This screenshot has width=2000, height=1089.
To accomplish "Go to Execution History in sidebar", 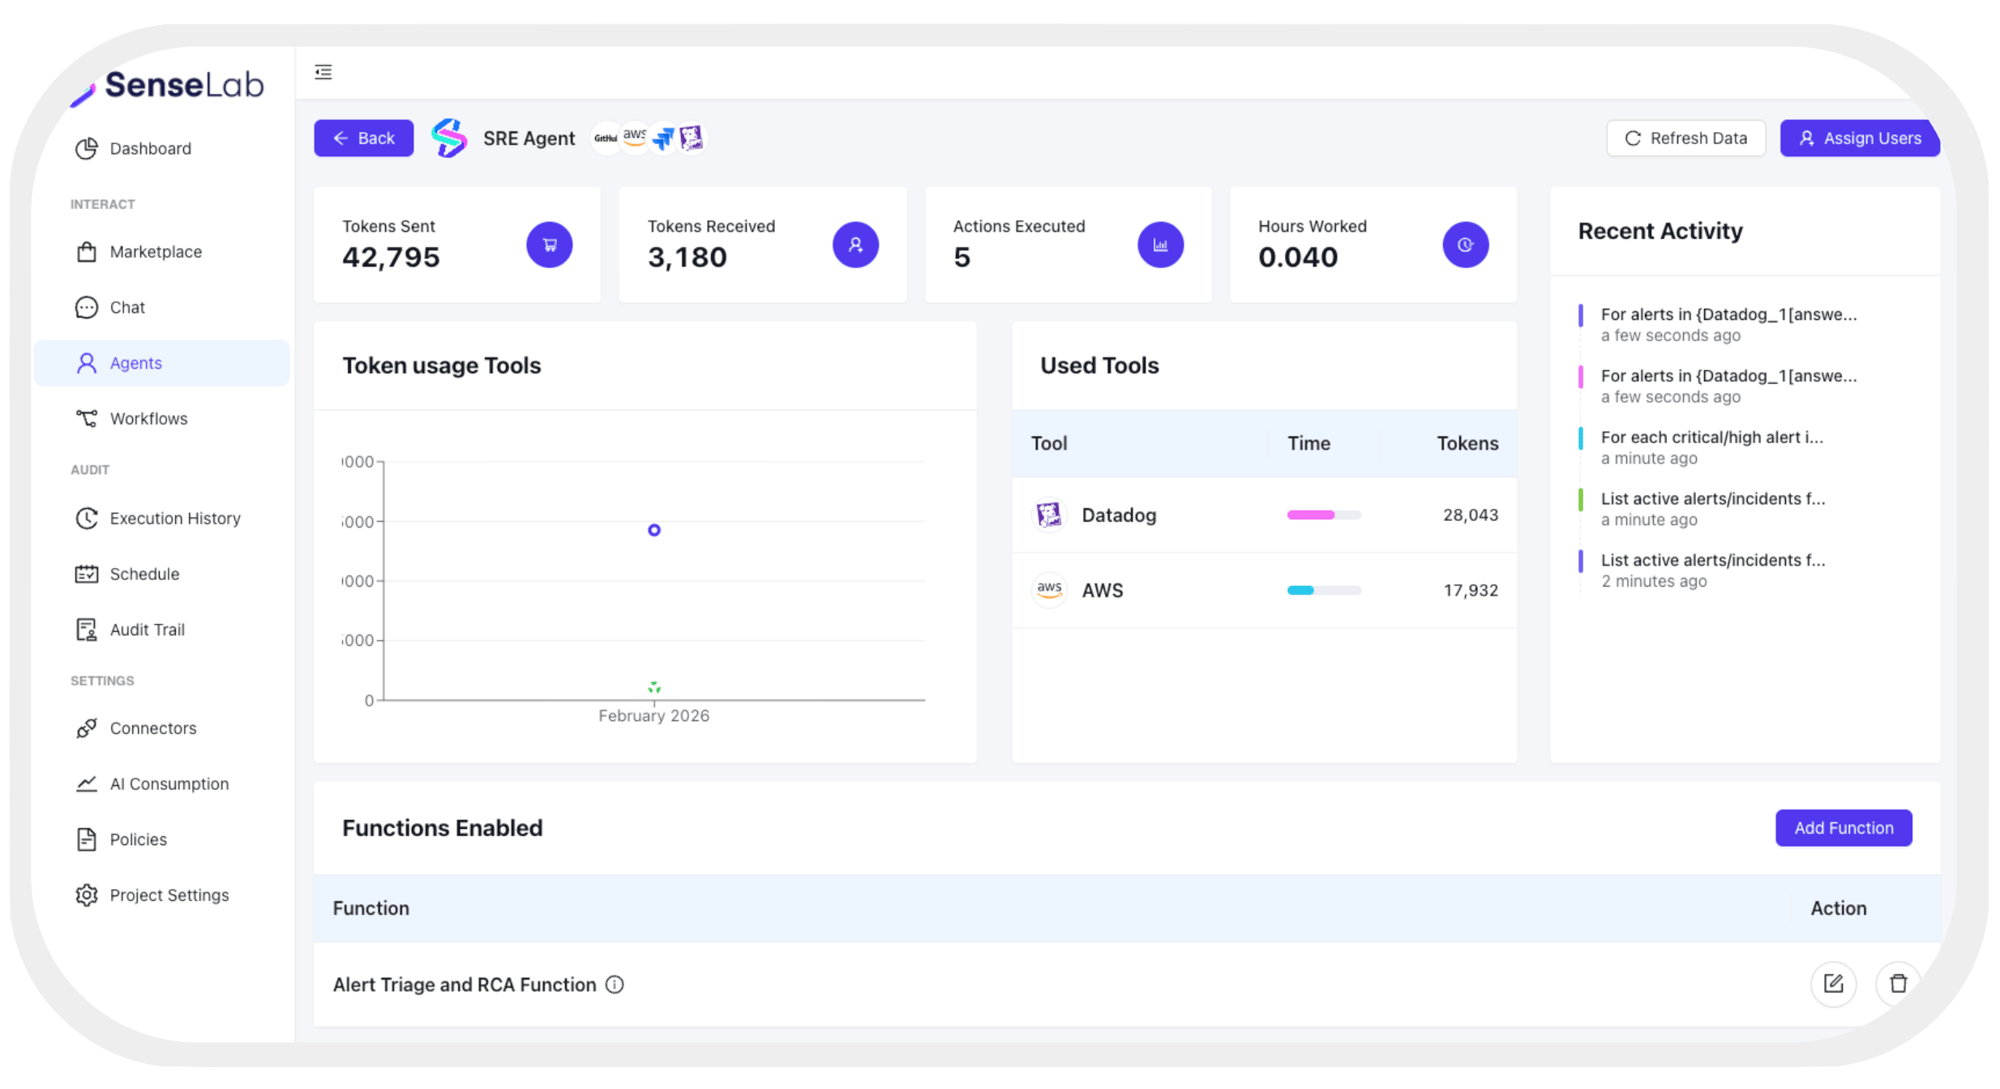I will [x=174, y=519].
